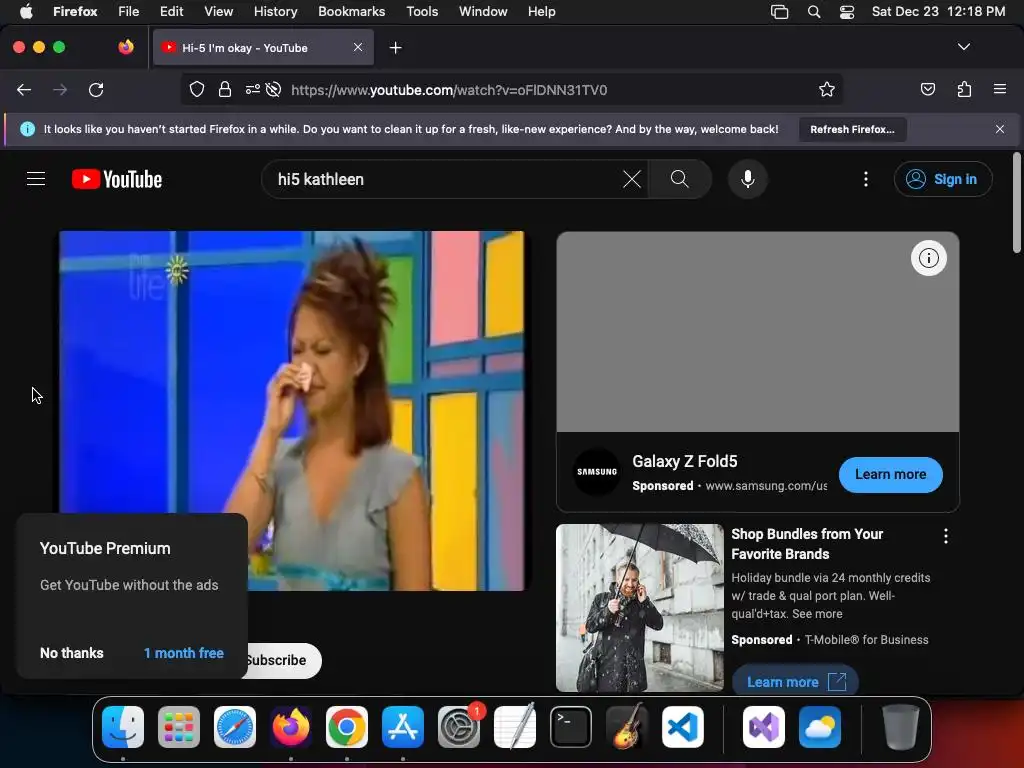Open the Trash in the dock
Viewport: 1024px width, 768px height.
pos(901,727)
